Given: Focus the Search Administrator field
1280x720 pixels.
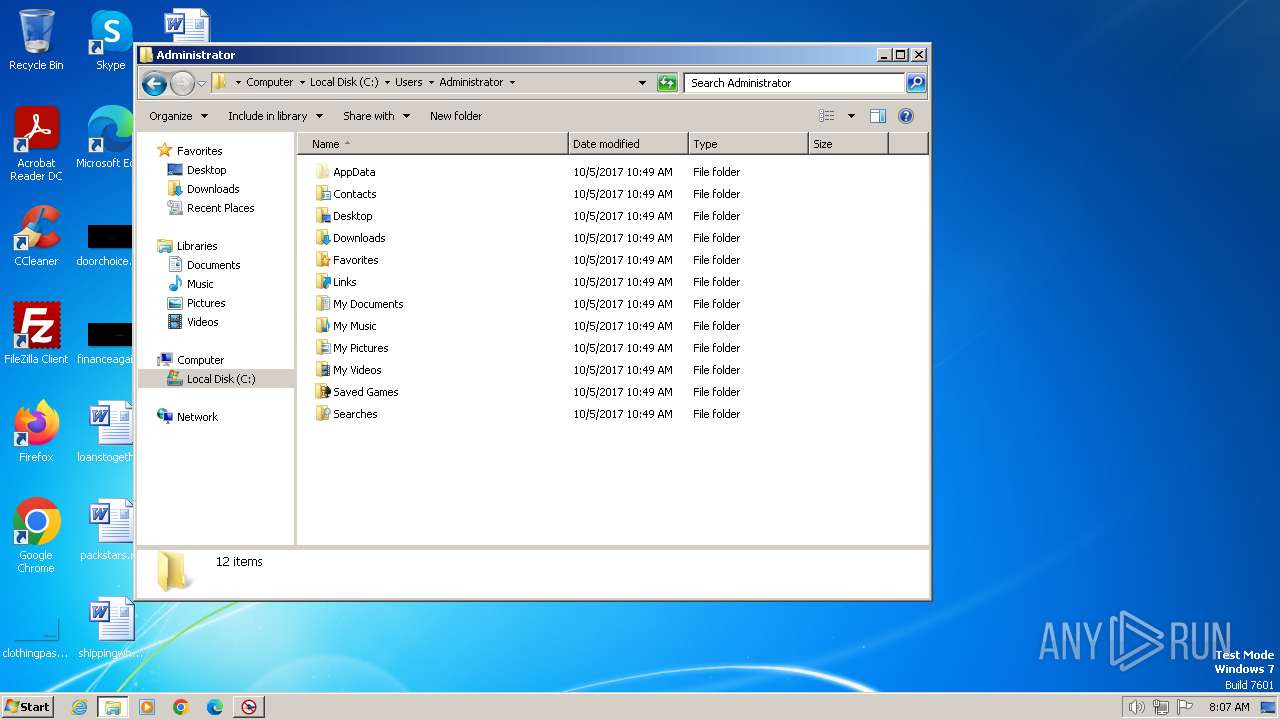Looking at the screenshot, I should [x=795, y=83].
